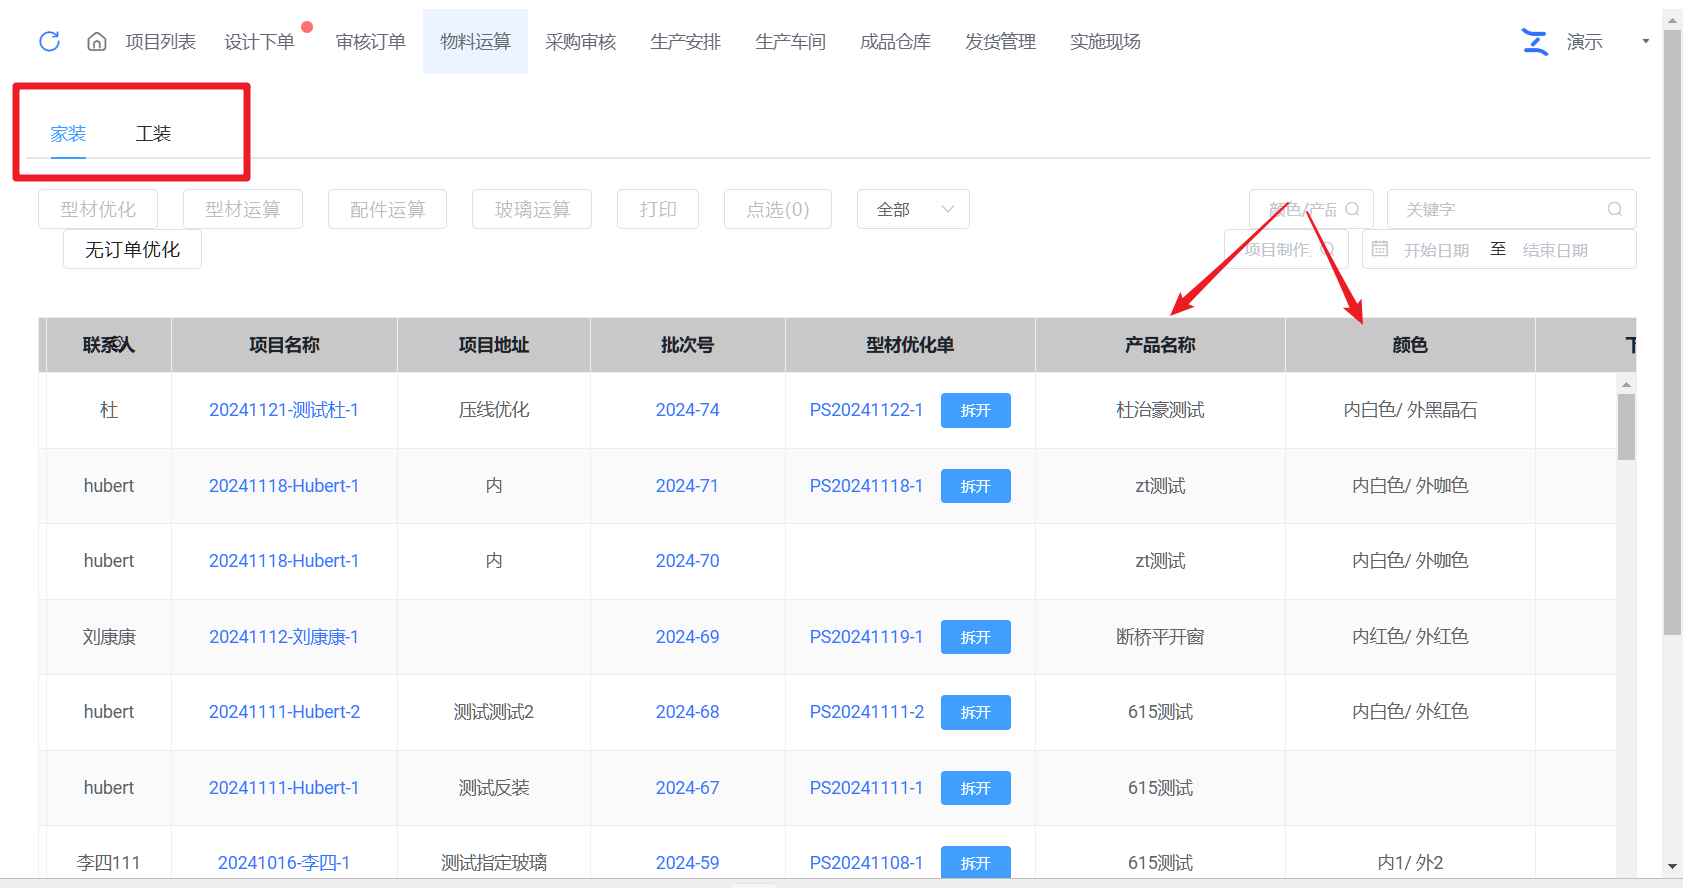Click the table's vertical scrollbar thumb
The height and width of the screenshot is (888, 1683).
coord(1626,426)
